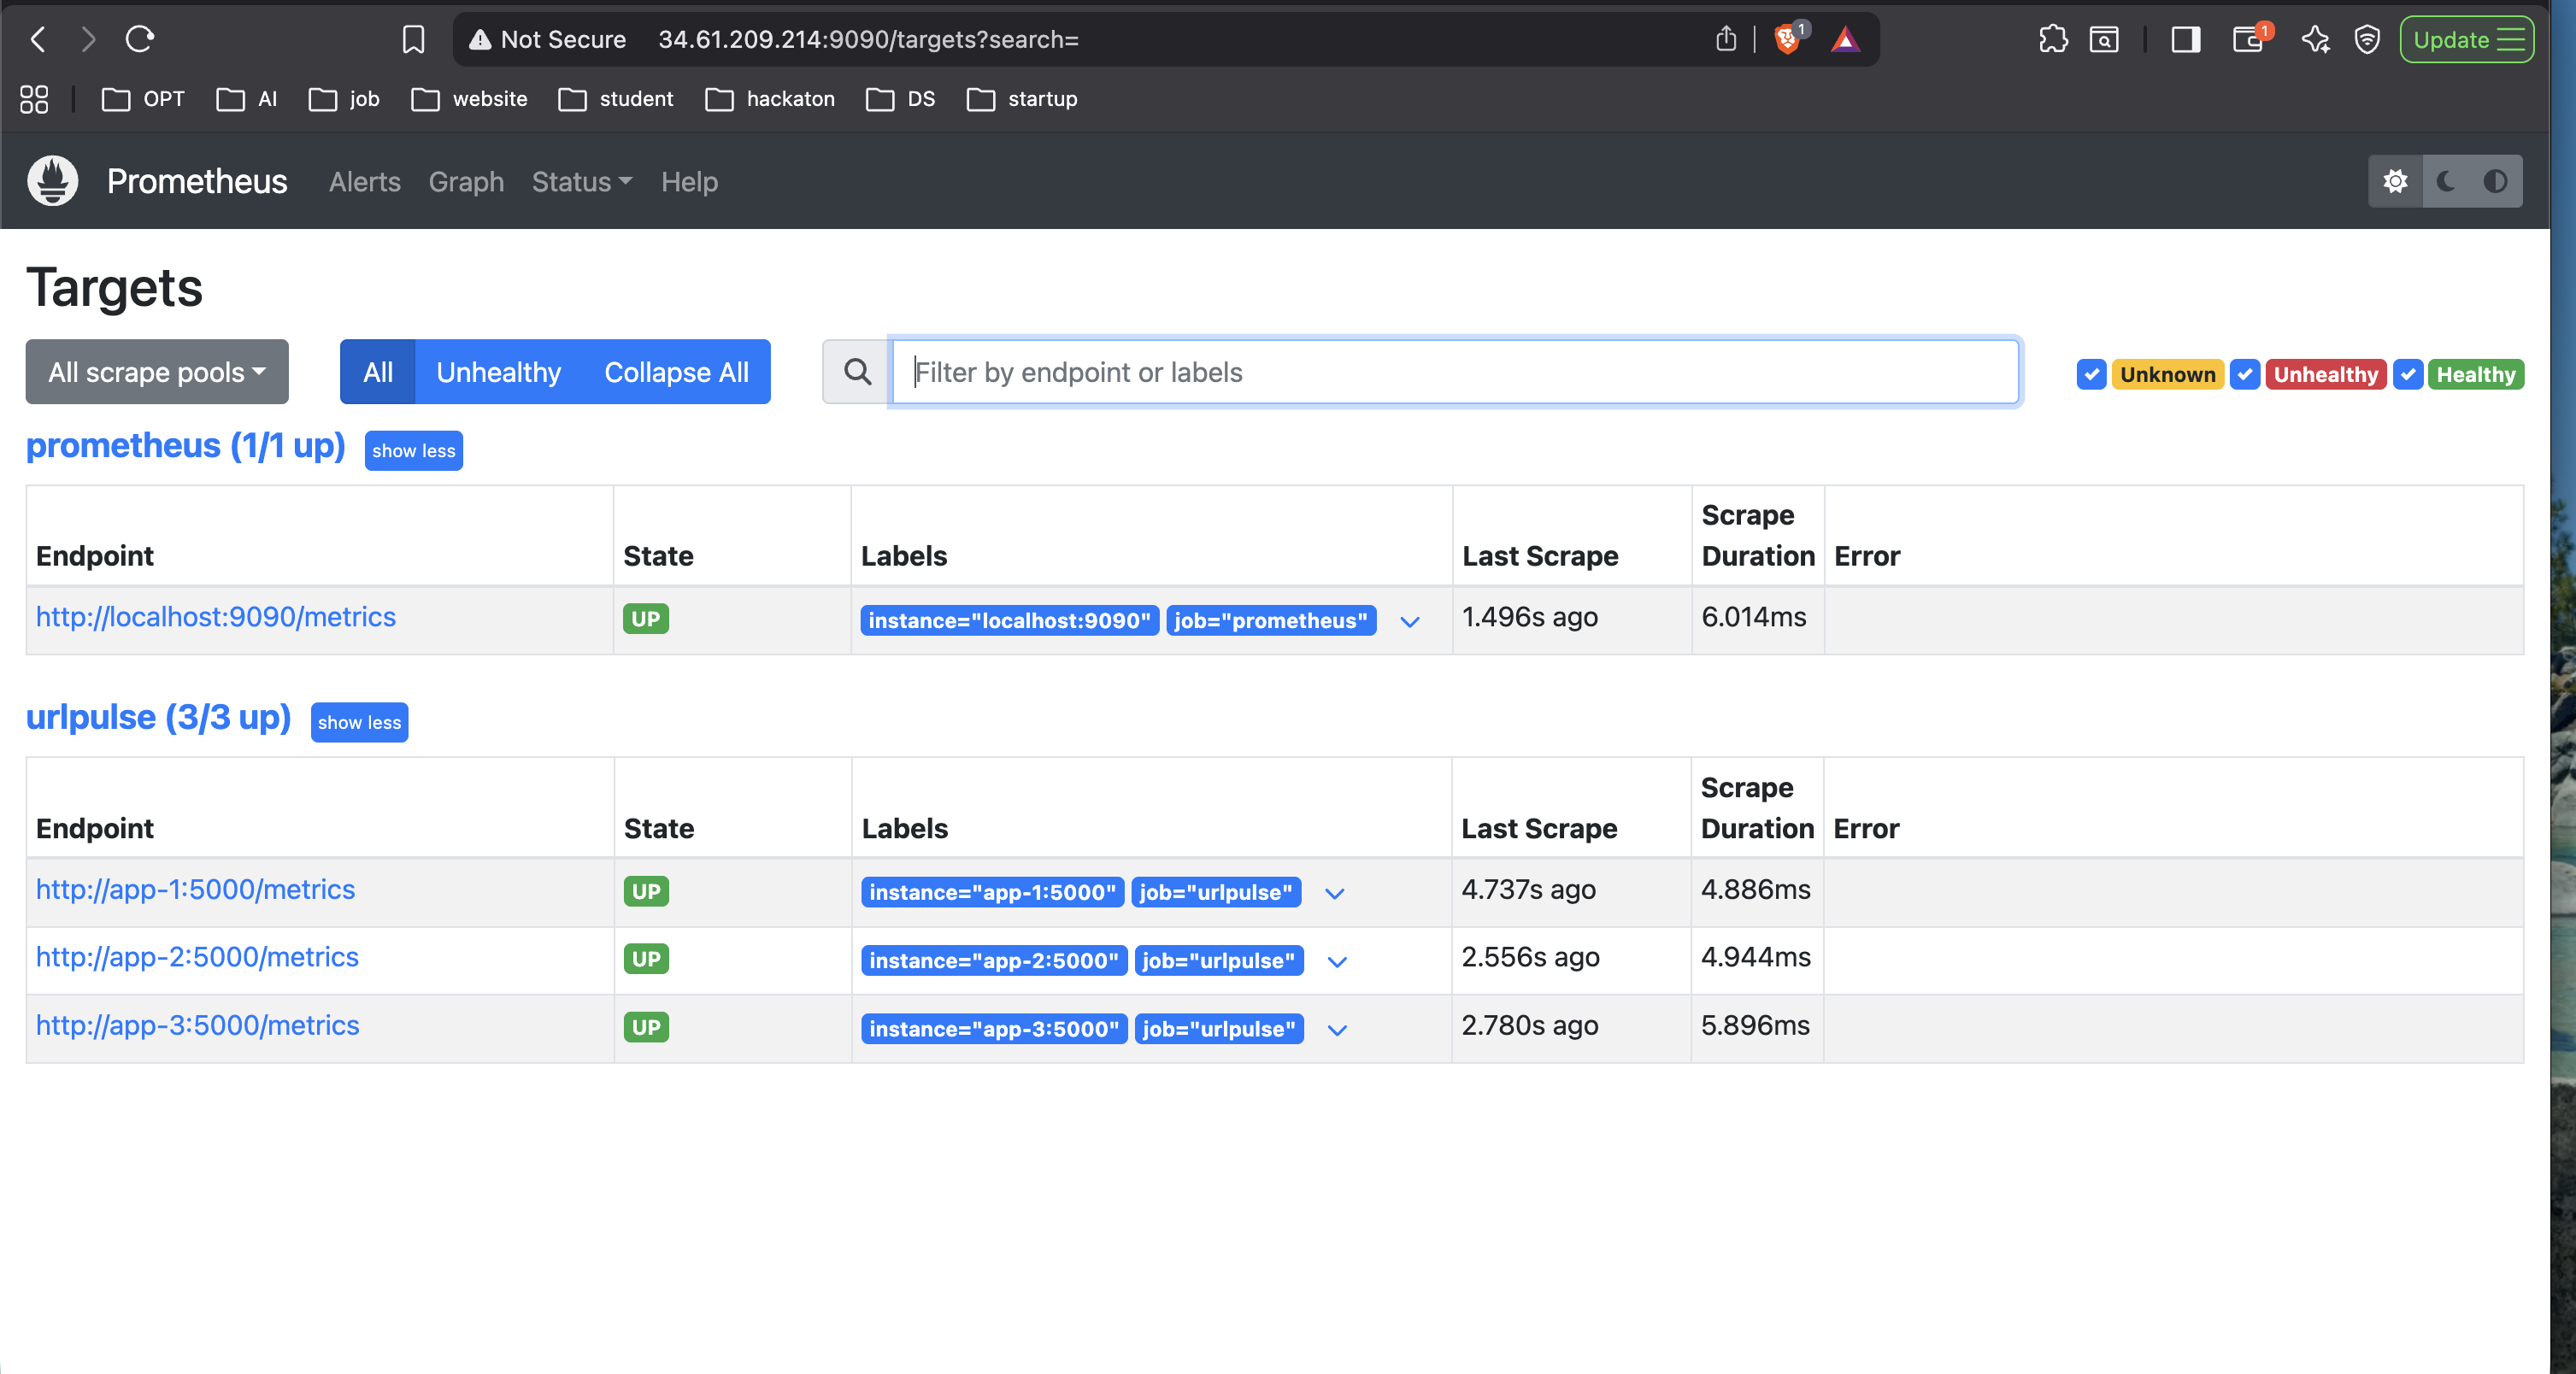
Task: Expand labels for localhost:9090 target
Action: [1410, 621]
